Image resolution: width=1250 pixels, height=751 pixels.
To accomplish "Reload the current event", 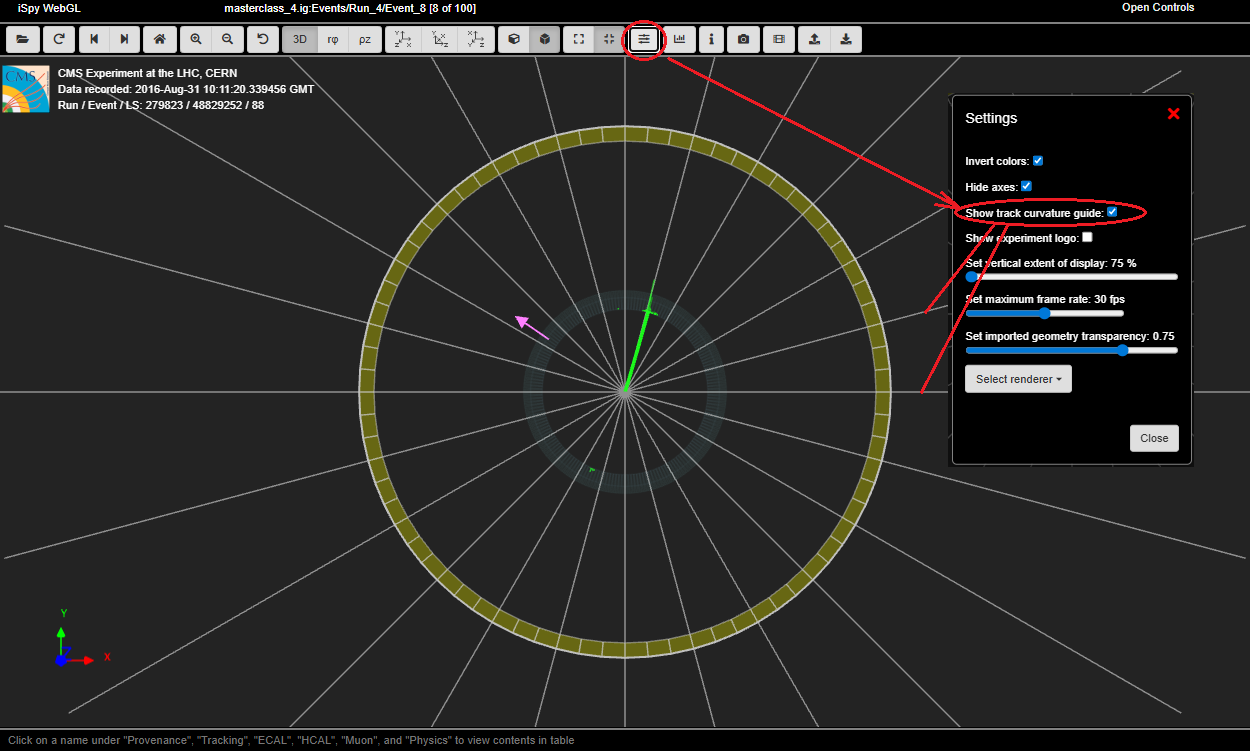I will 59,40.
